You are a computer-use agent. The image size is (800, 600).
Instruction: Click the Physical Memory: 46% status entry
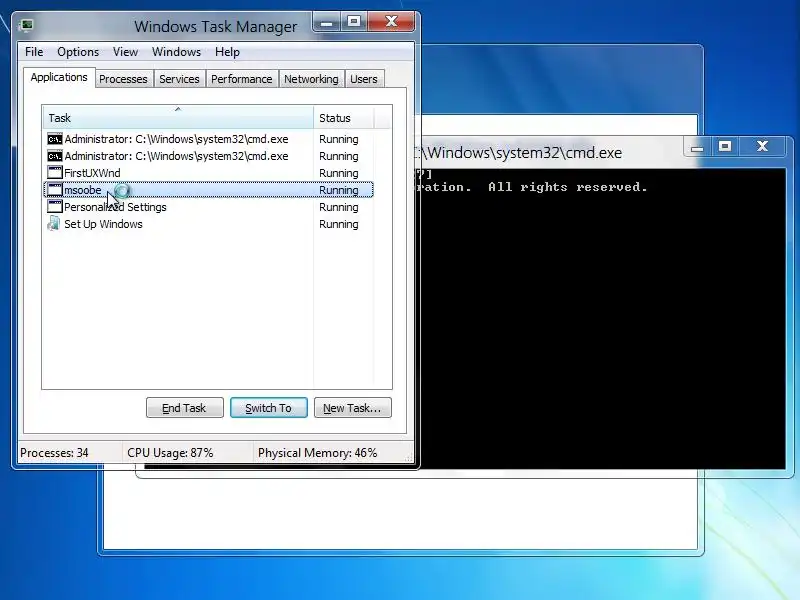click(x=317, y=453)
